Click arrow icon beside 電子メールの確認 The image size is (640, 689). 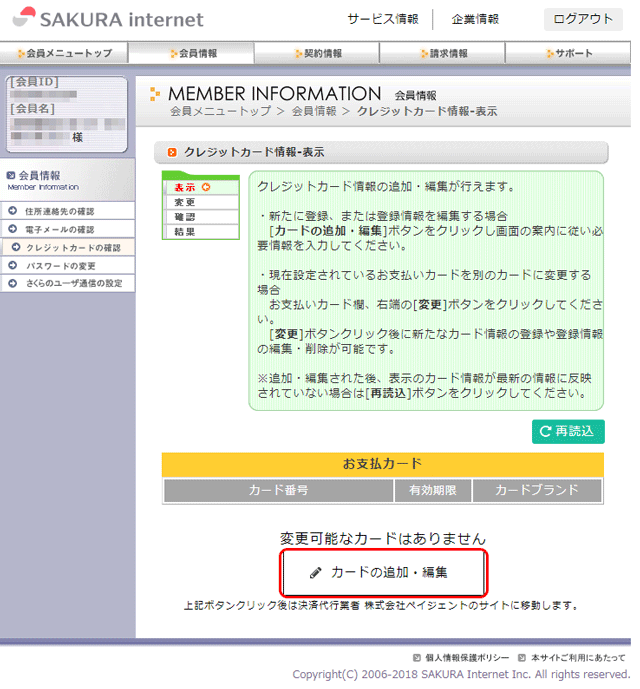(x=11, y=229)
